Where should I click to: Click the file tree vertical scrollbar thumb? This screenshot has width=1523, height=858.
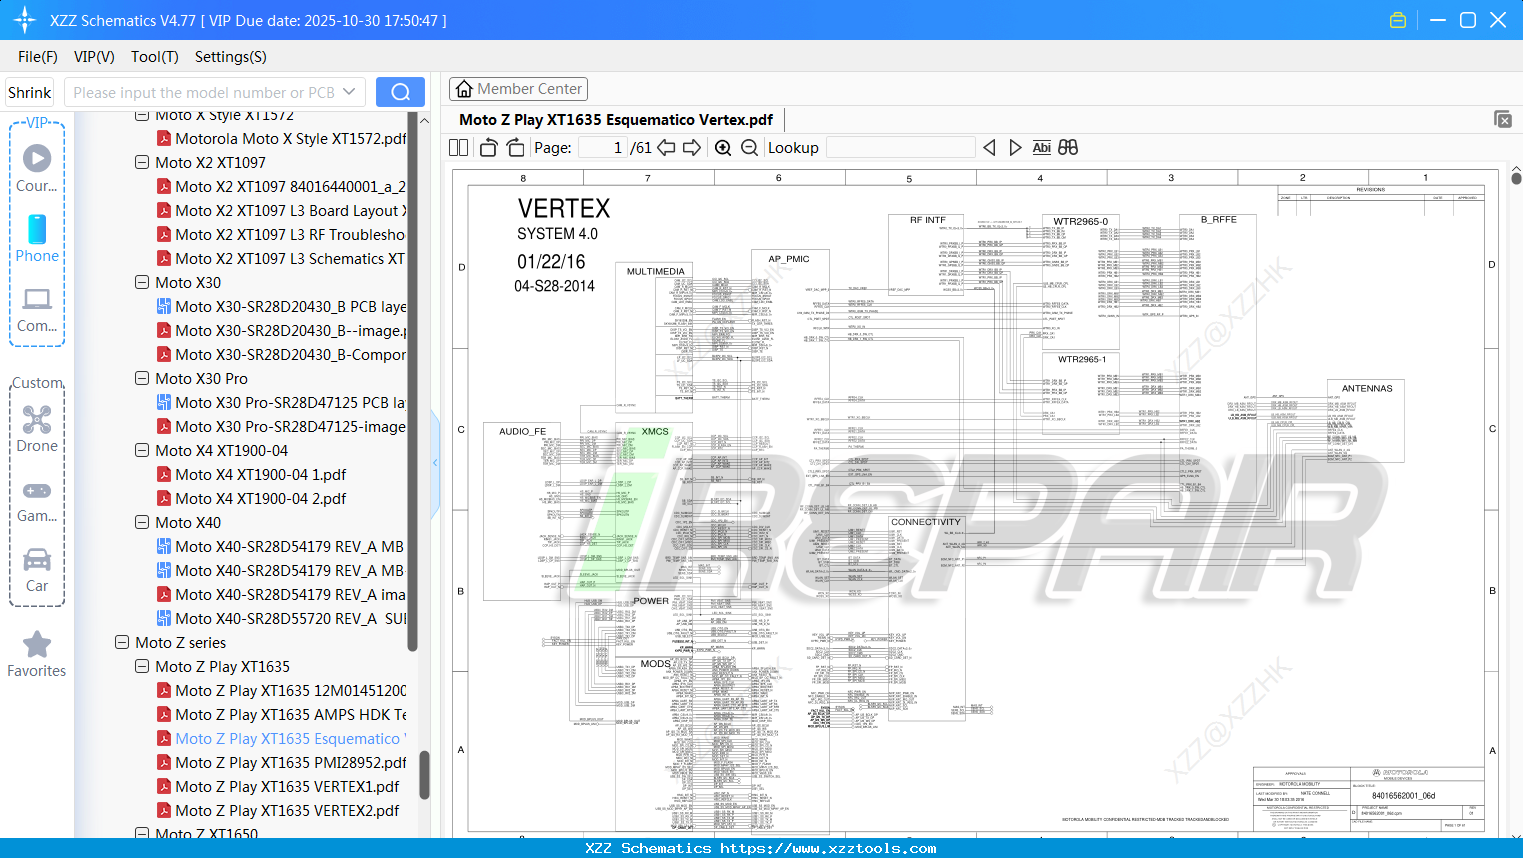(424, 776)
